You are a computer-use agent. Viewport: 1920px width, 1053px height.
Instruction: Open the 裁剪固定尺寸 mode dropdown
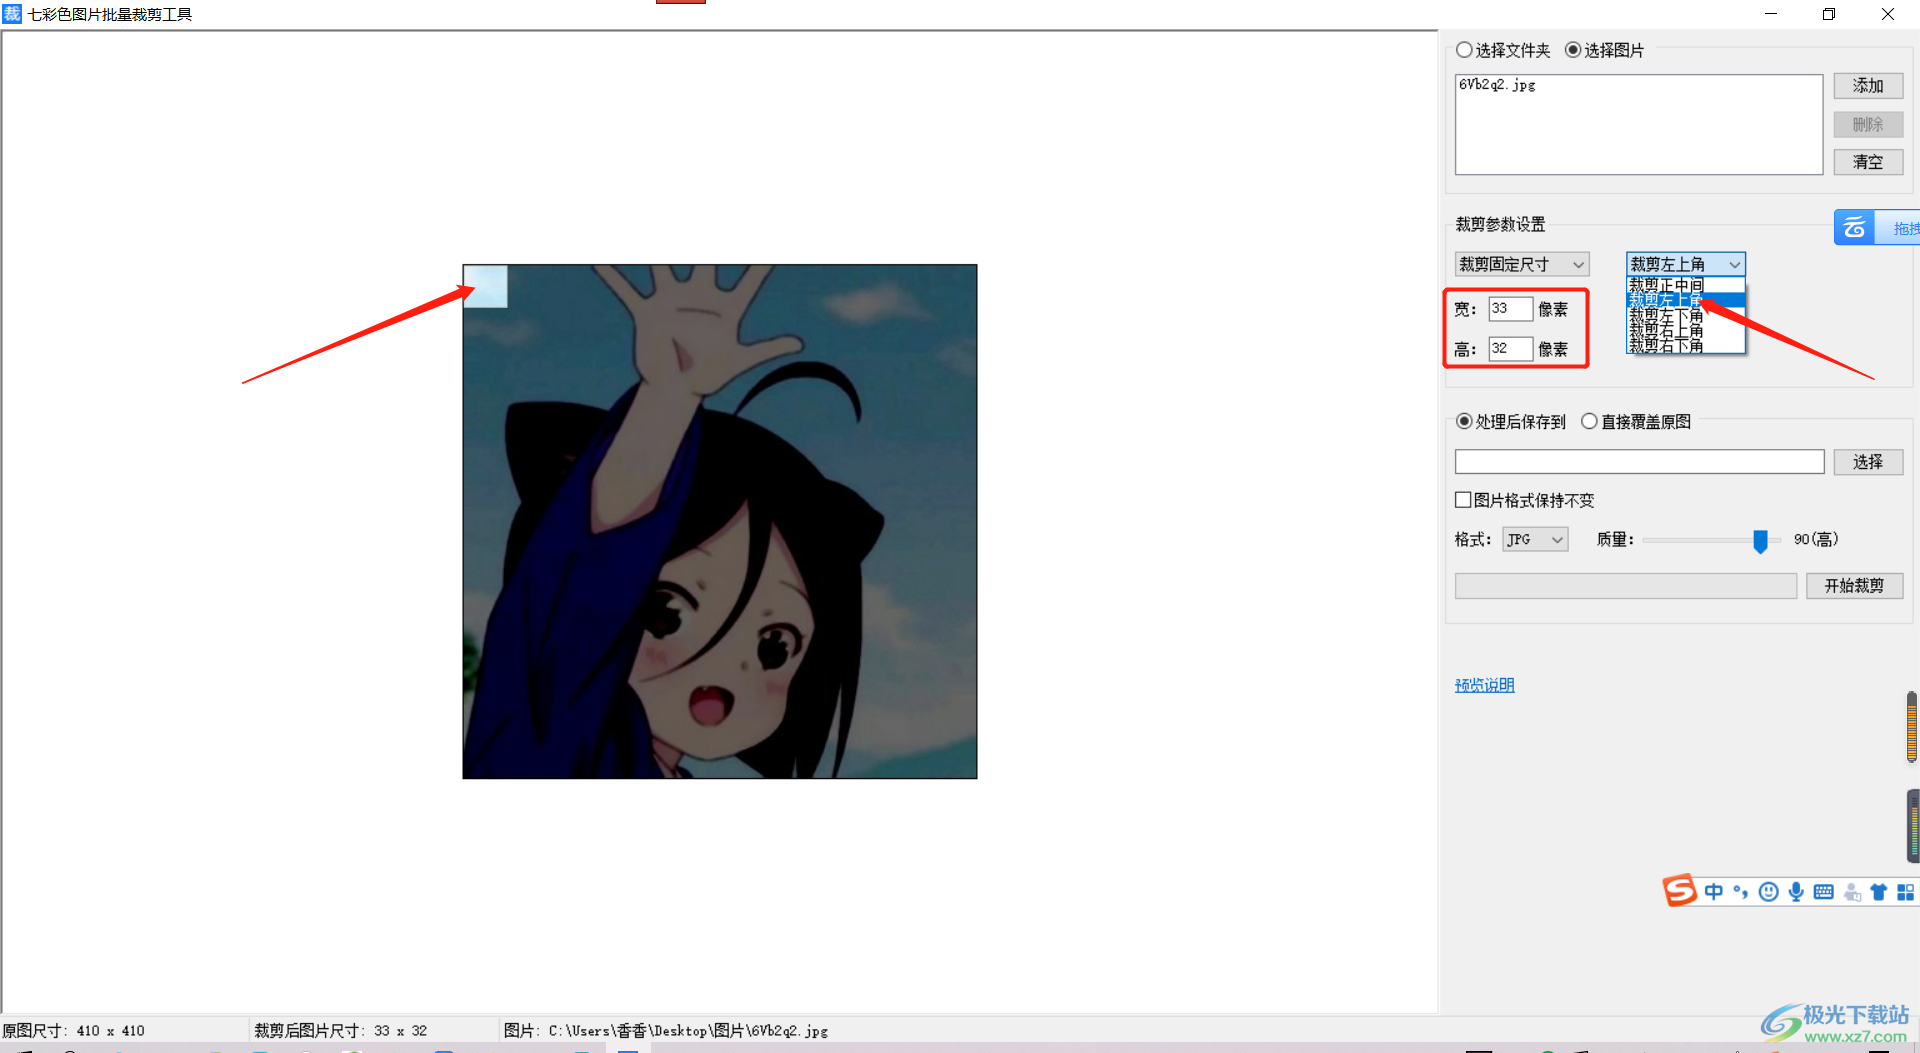(x=1522, y=264)
